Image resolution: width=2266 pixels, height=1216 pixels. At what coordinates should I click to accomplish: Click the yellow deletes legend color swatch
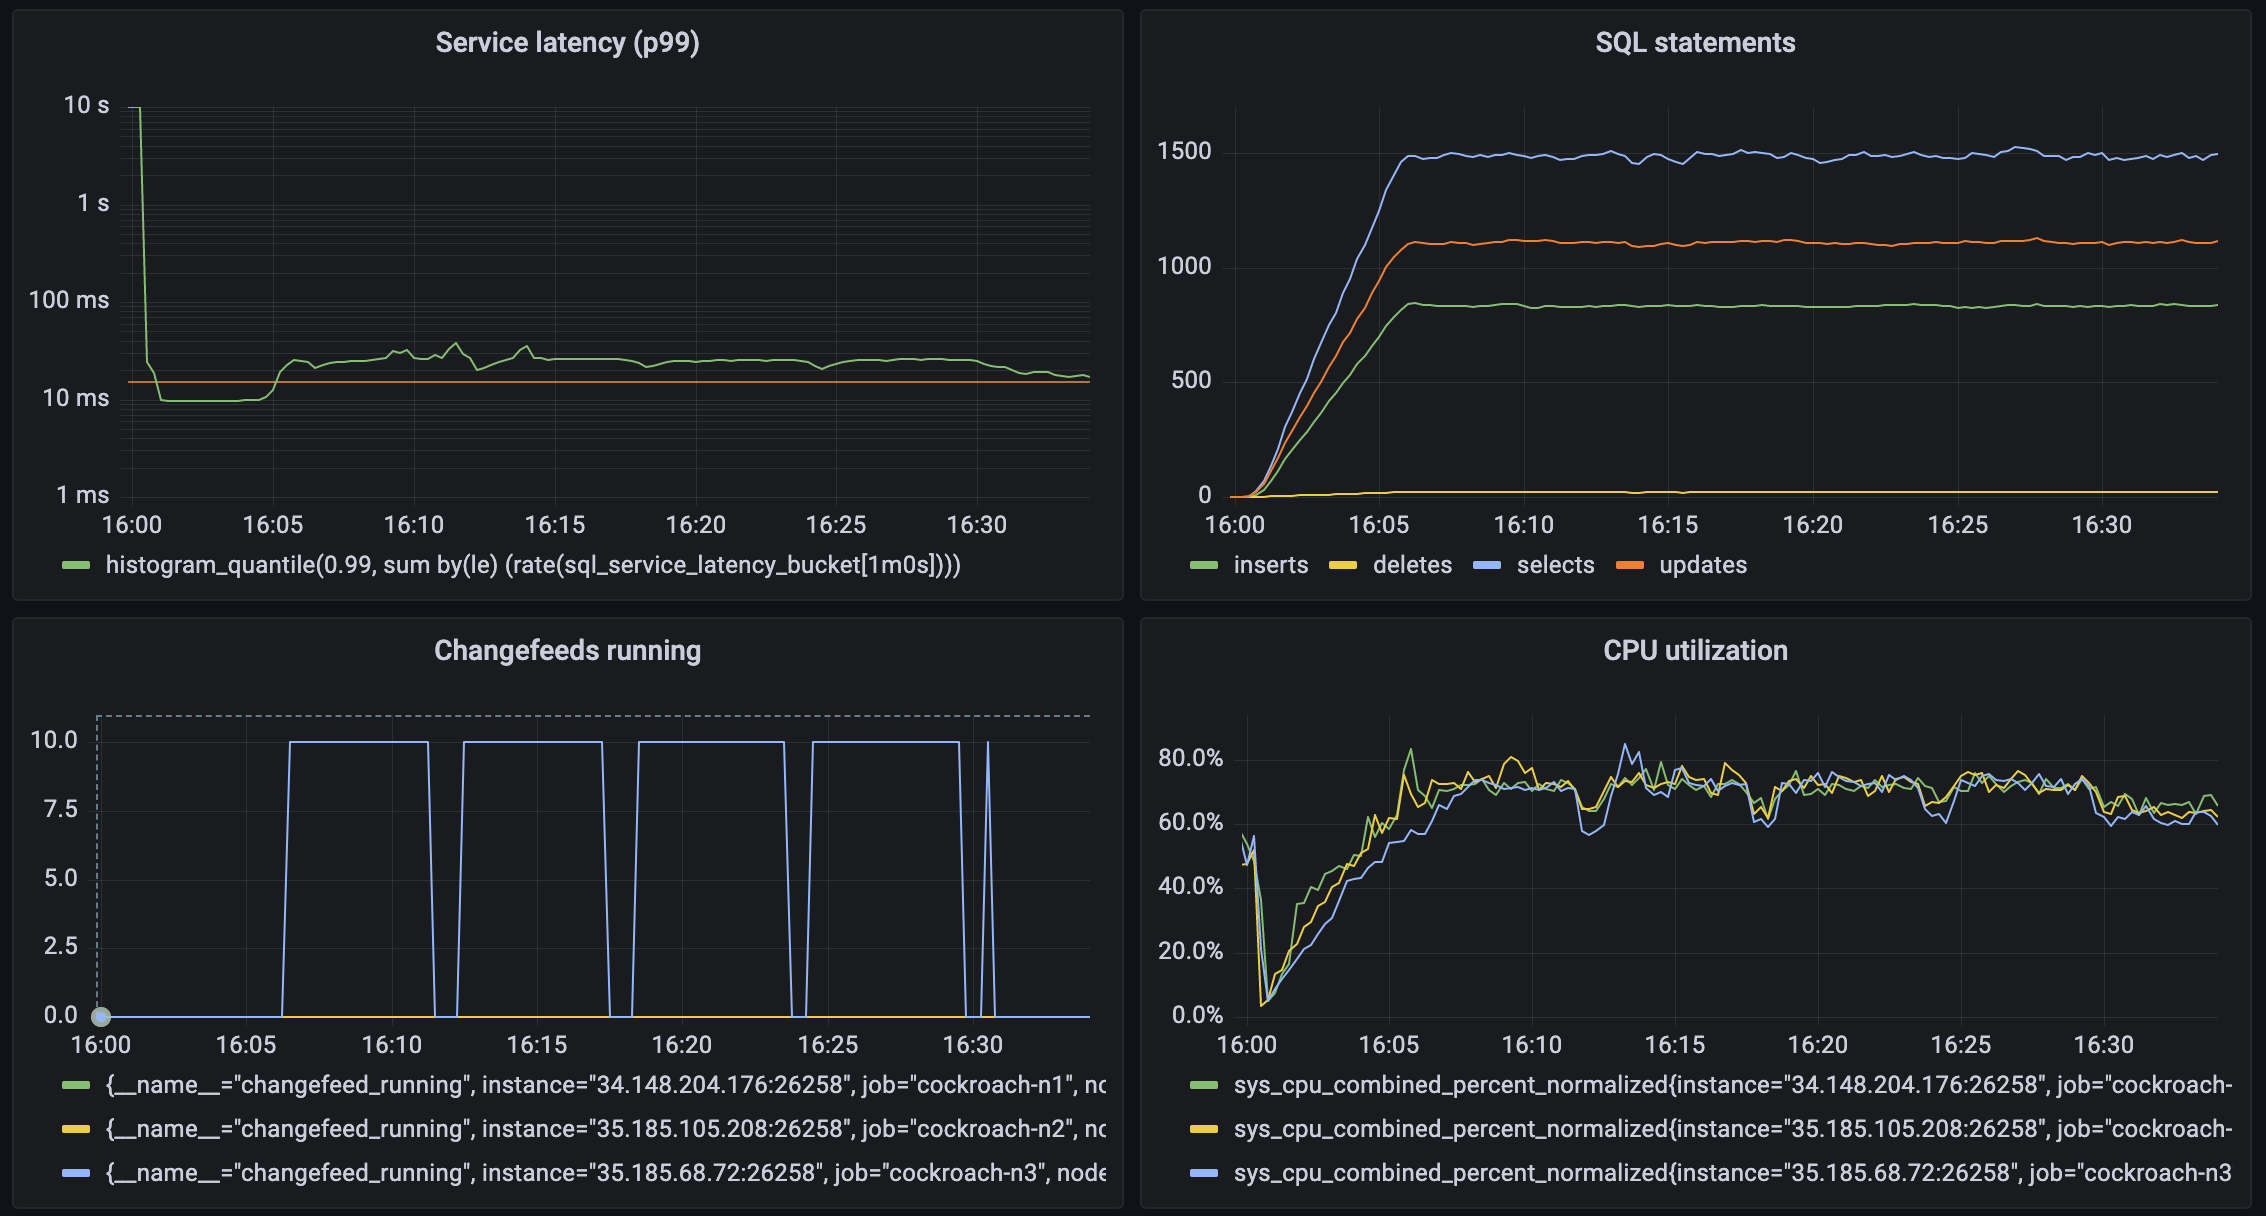click(x=1343, y=566)
